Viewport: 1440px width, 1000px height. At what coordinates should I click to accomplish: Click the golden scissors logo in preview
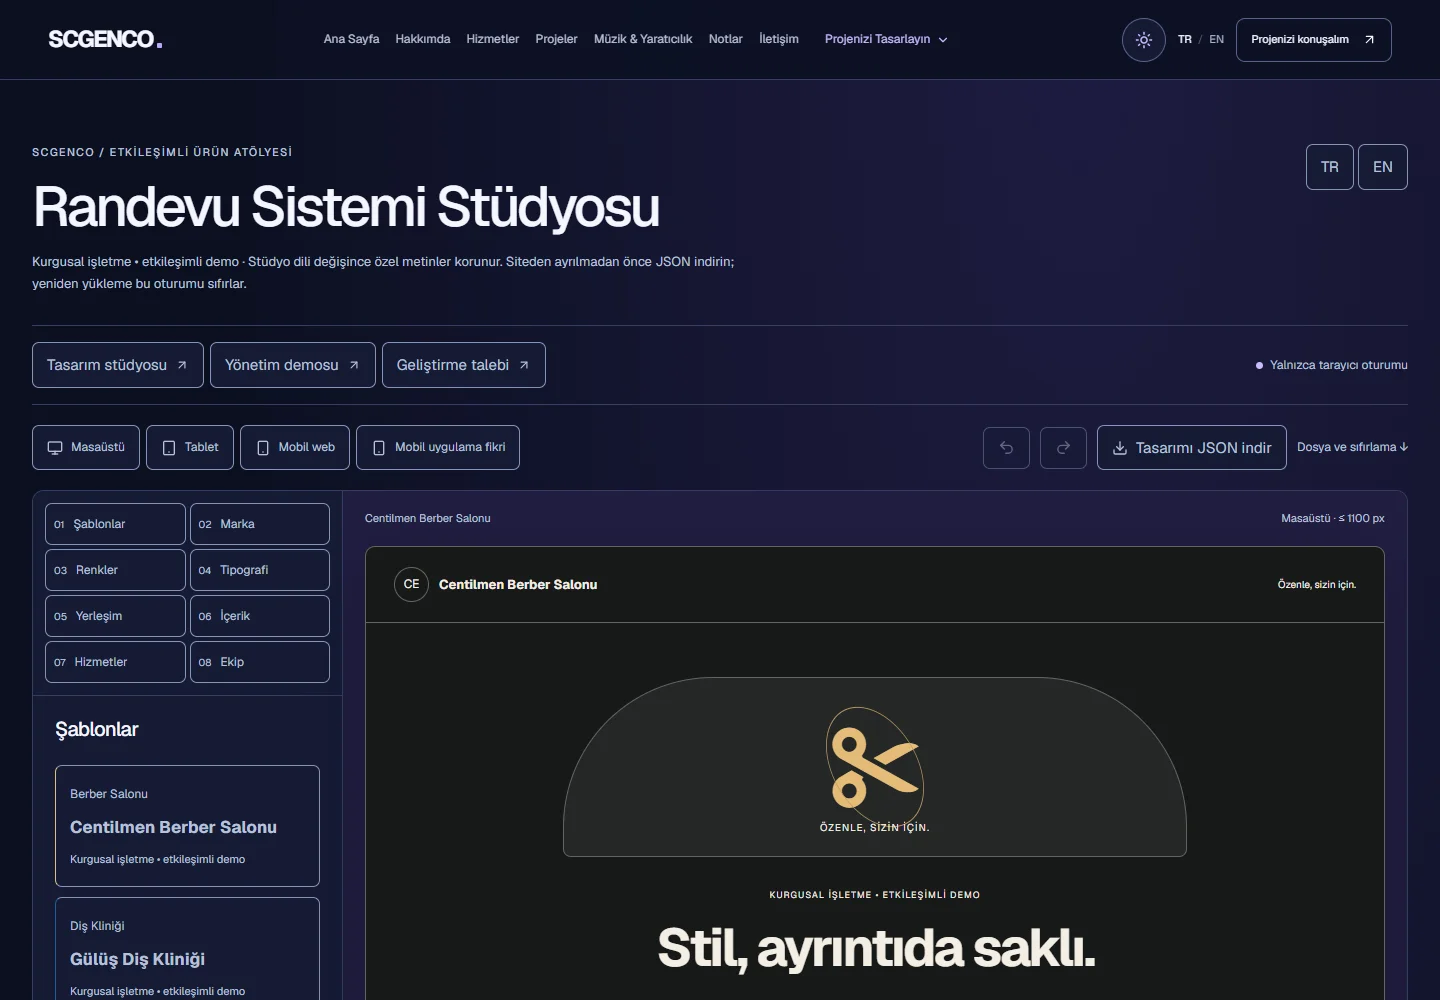[875, 768]
